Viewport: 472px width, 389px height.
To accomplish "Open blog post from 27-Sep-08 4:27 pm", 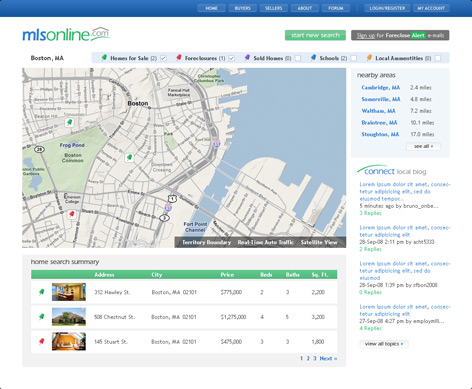I will click(x=405, y=310).
